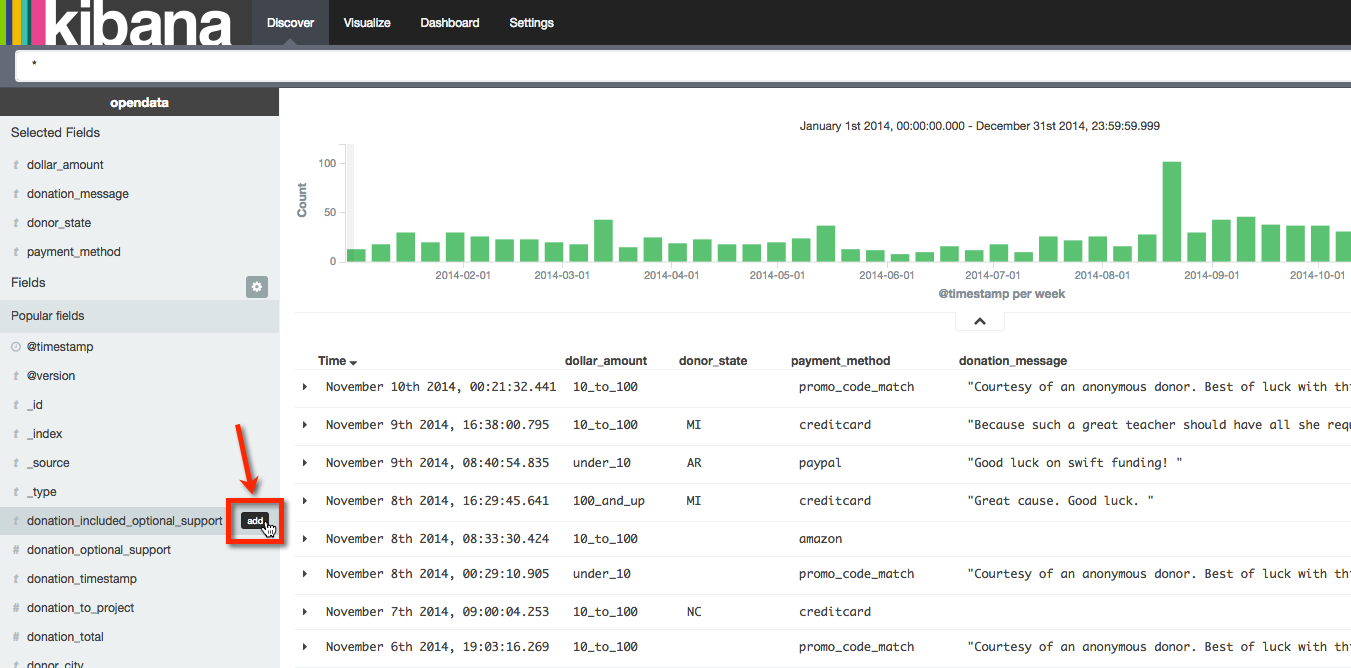Click into the search query box
The width and height of the screenshot is (1351, 668).
tap(680, 65)
